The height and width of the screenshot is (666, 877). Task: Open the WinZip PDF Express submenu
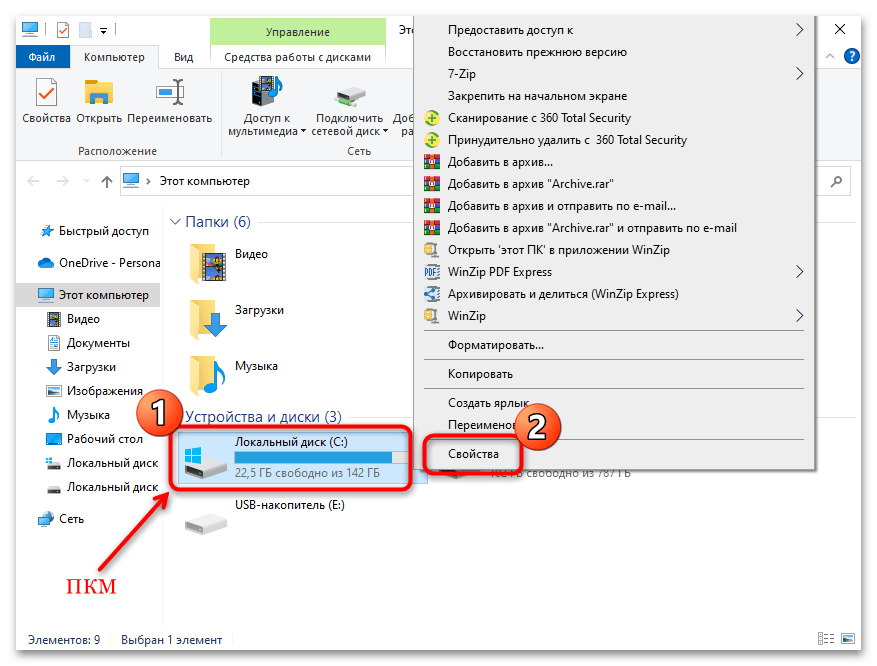click(614, 272)
